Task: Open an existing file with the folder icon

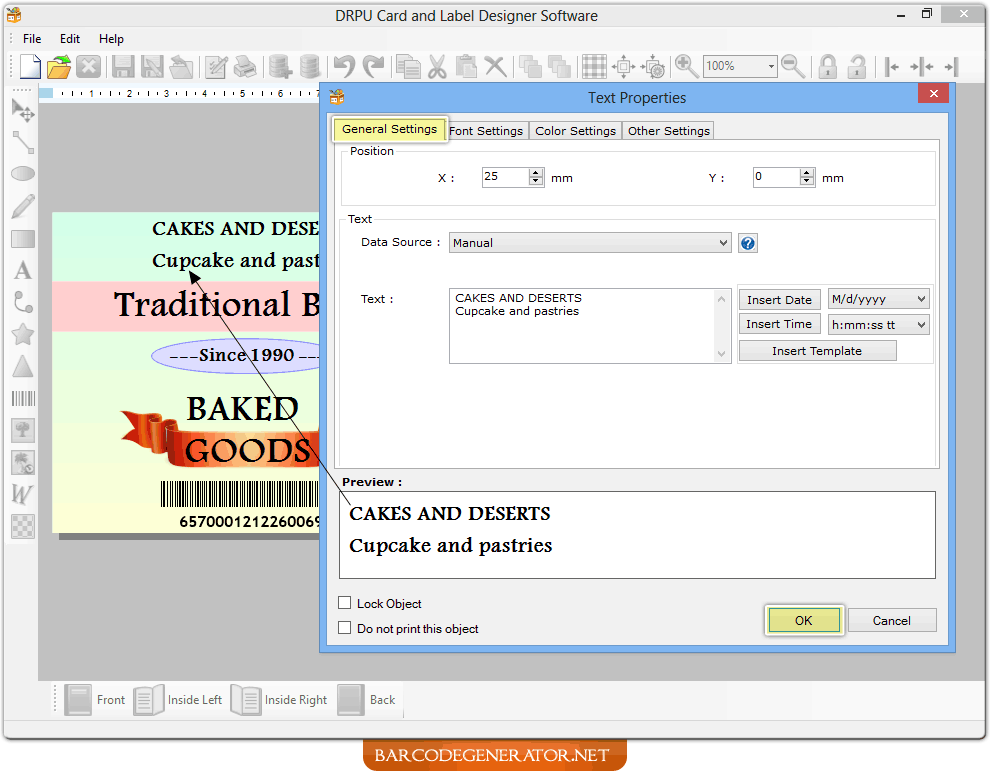Action: tap(59, 66)
